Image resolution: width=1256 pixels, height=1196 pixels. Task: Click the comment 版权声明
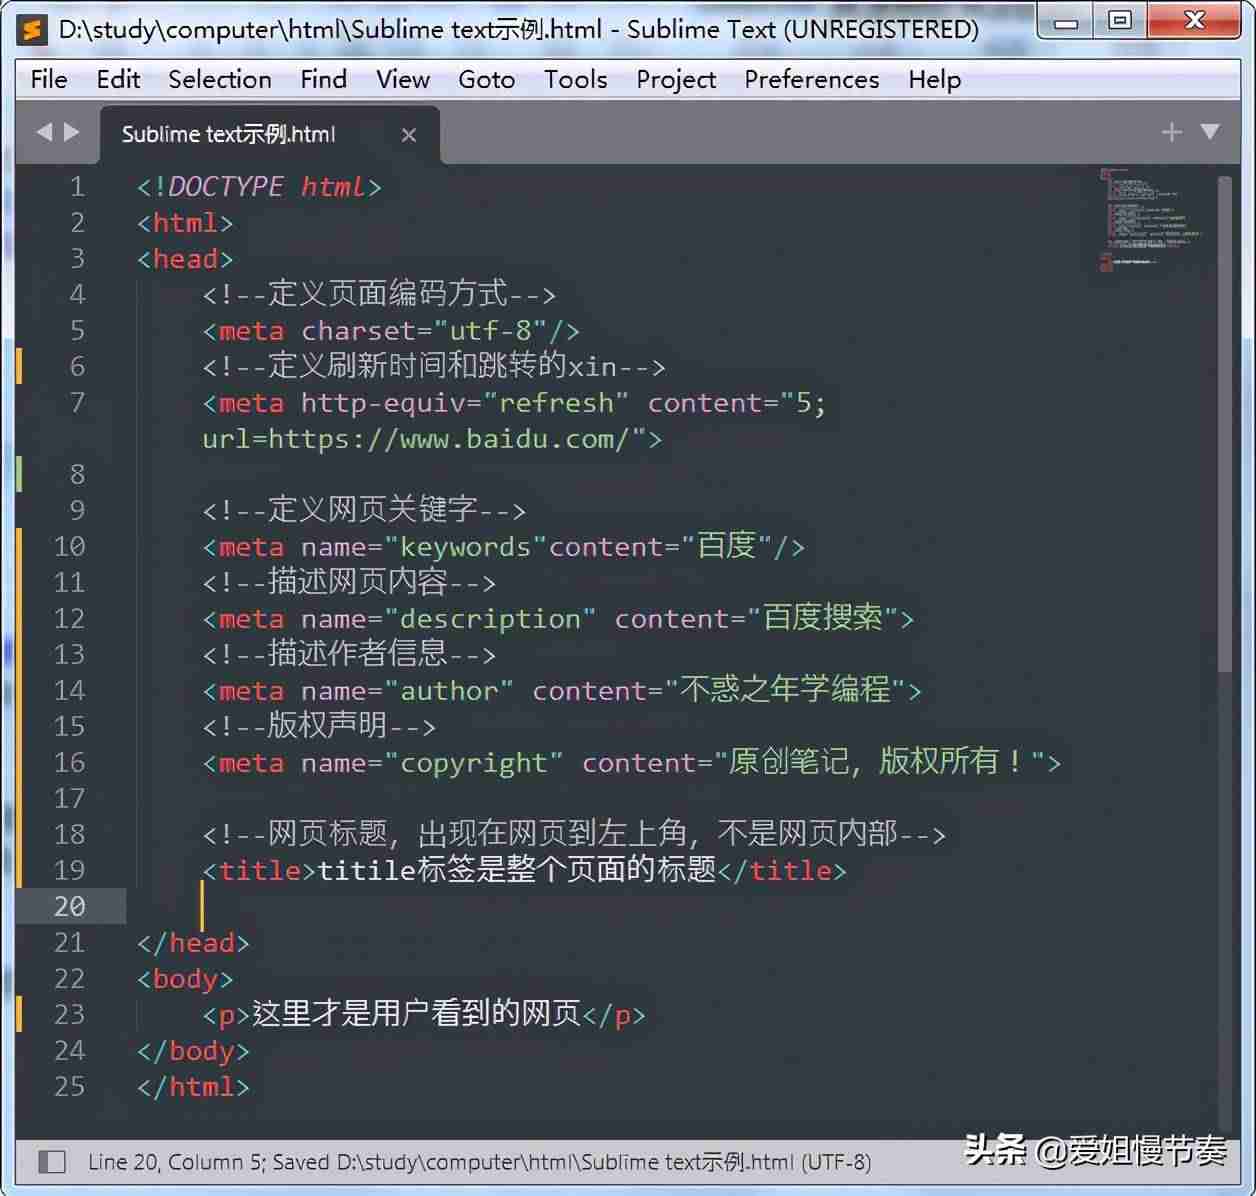click(x=319, y=726)
